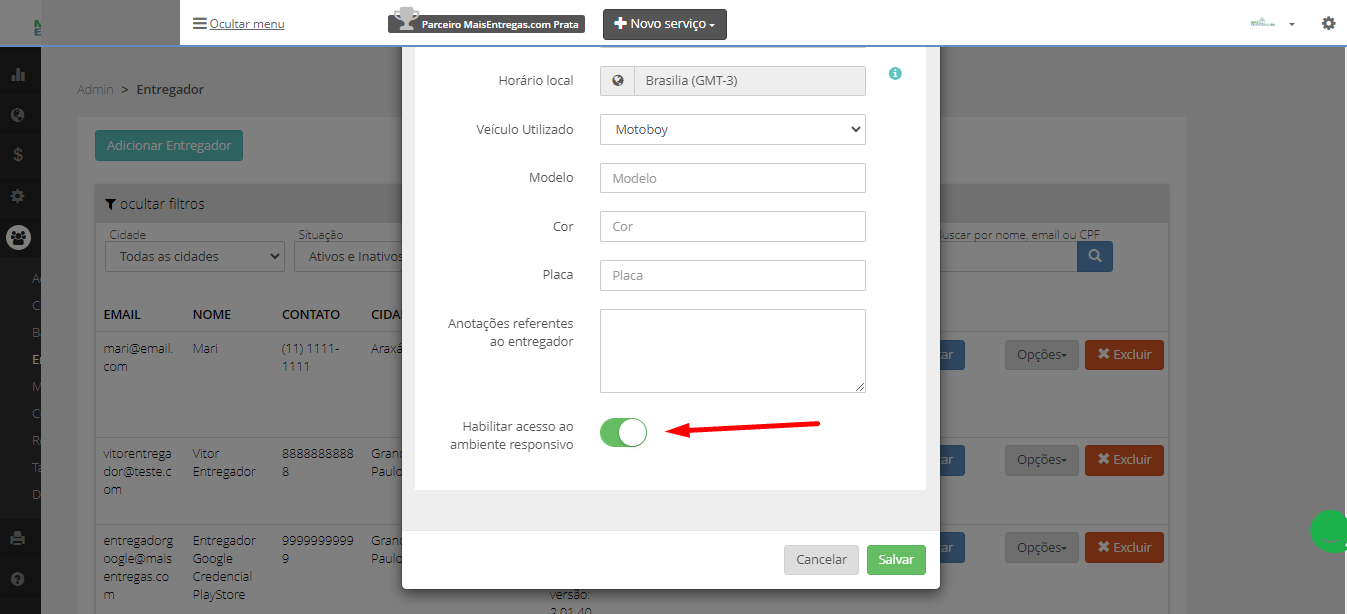Open the Todas as cidades dropdown

point(195,257)
